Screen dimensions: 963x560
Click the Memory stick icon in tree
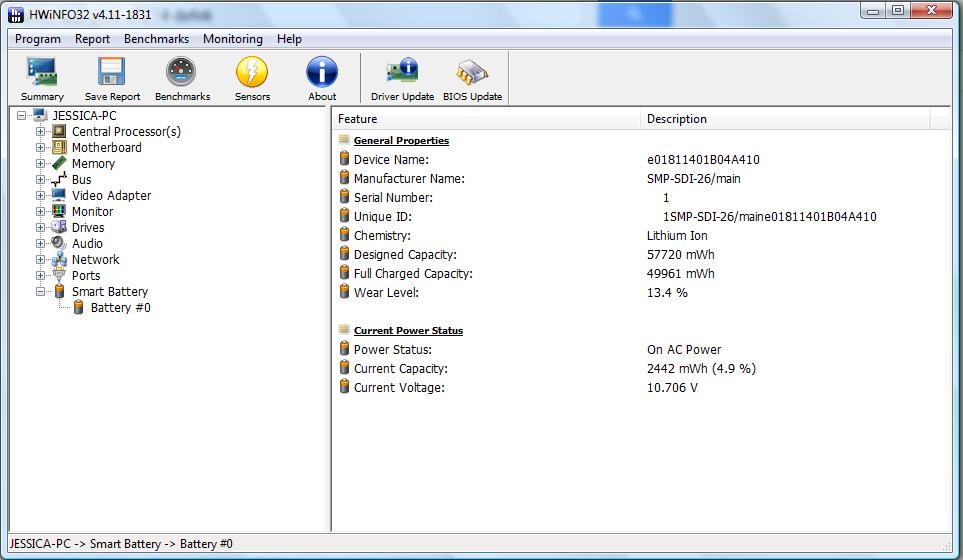(59, 163)
